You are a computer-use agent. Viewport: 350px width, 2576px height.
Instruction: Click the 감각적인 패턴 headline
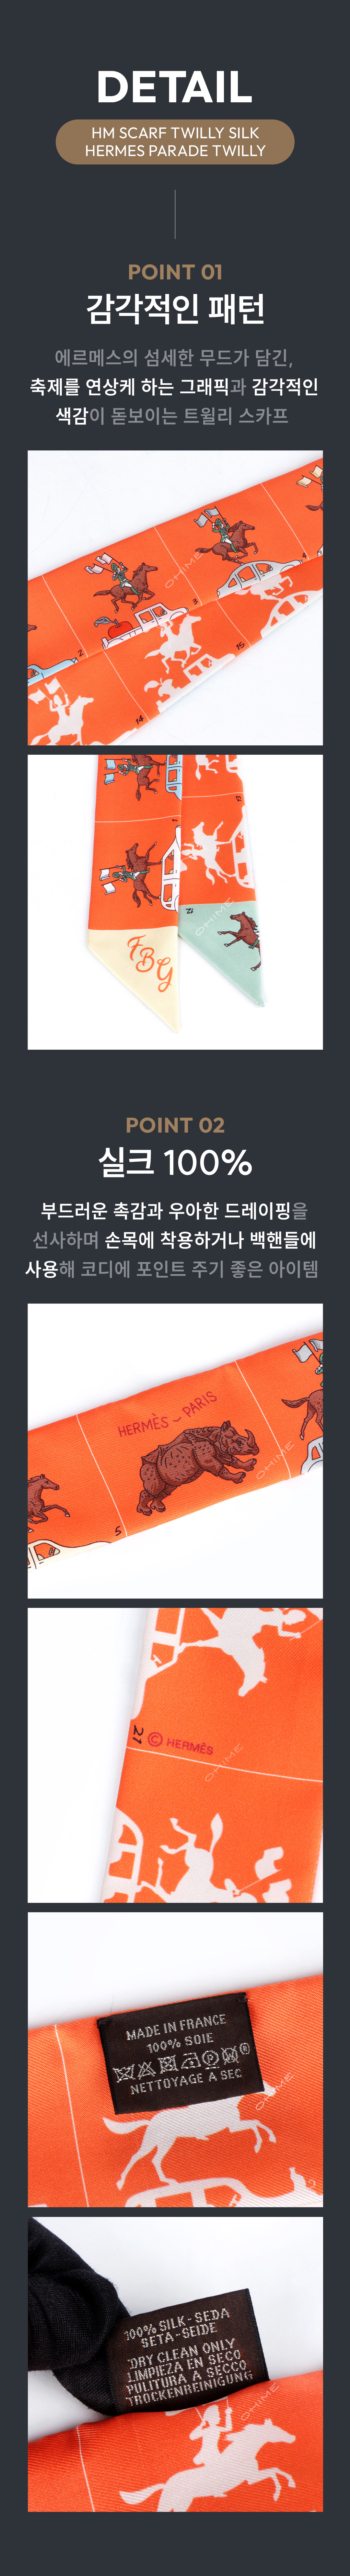click(x=175, y=308)
